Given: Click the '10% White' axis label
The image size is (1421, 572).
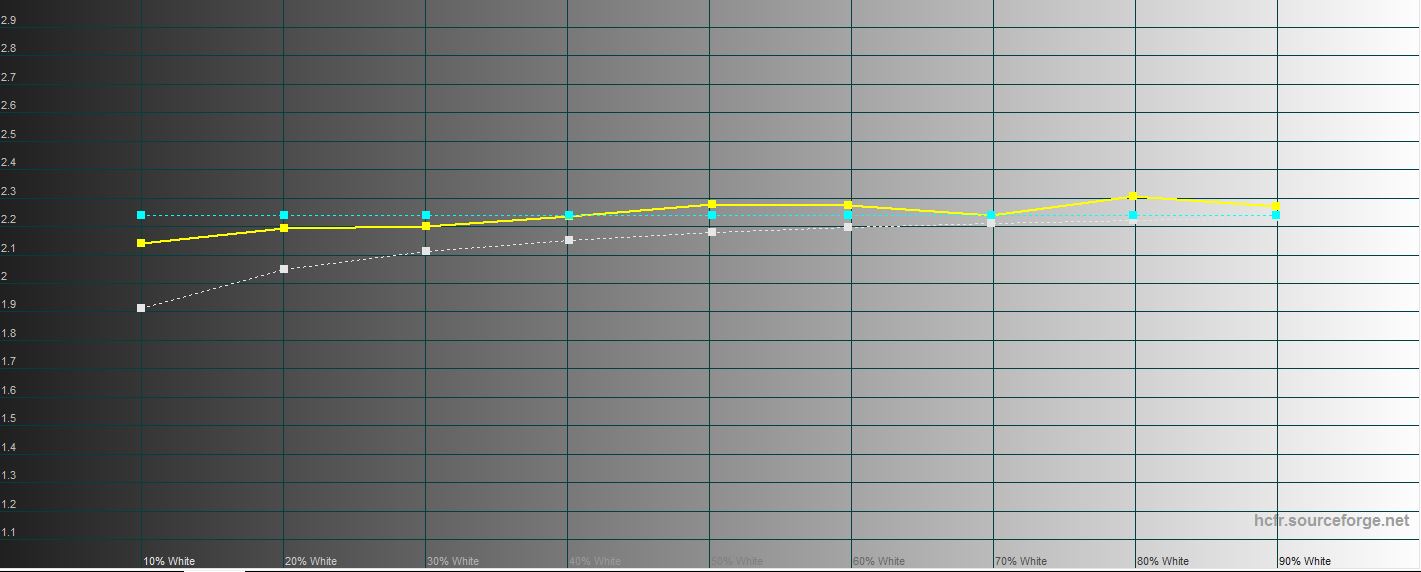Looking at the screenshot, I should point(170,561).
